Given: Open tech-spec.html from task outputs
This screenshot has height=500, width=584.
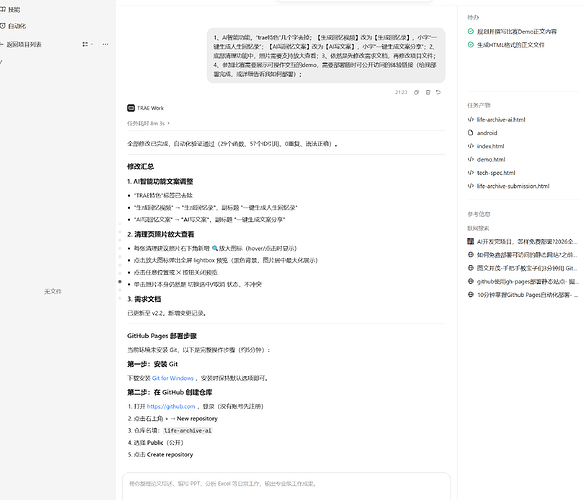Looking at the screenshot, I should (496, 173).
